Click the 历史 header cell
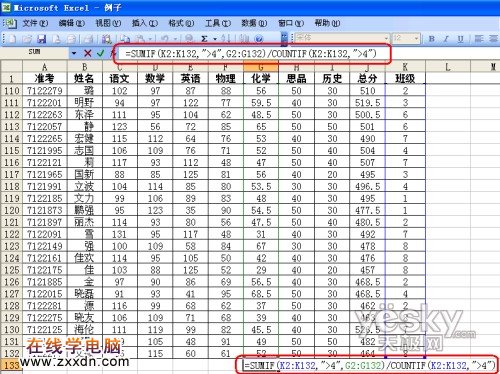Screen dimensions: 500x374 [x=332, y=78]
